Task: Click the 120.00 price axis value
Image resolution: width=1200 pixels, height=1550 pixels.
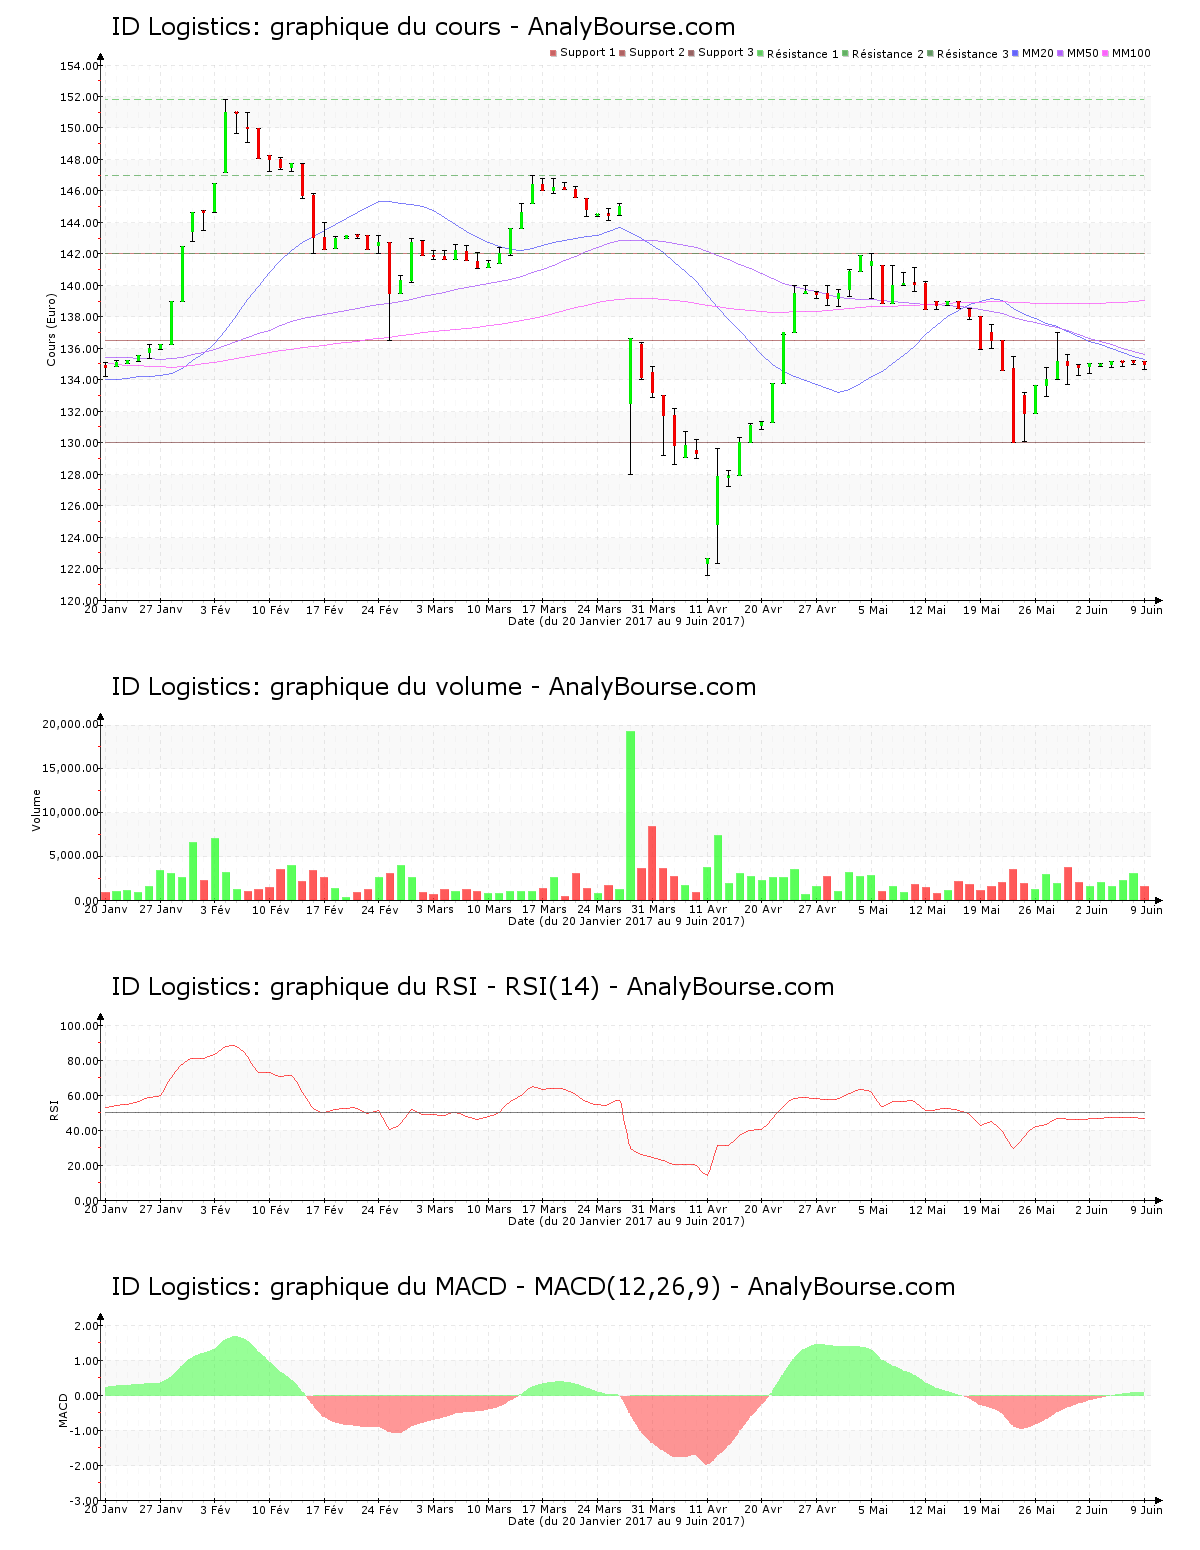Action: click(79, 601)
